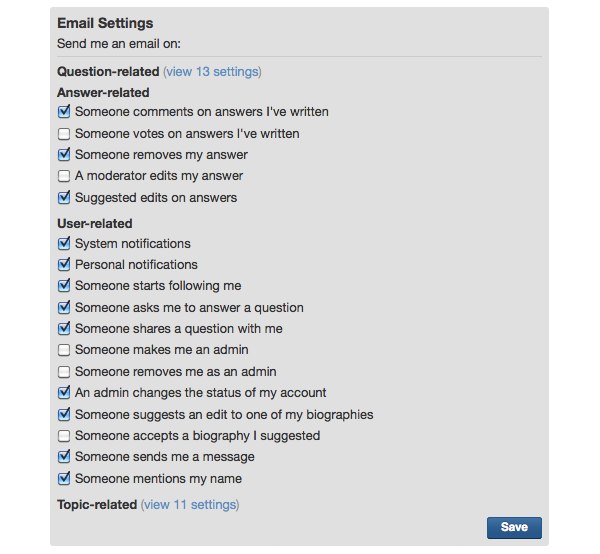Screen dimensions: 600x554
Task: Click the Save button
Action: coord(514,528)
